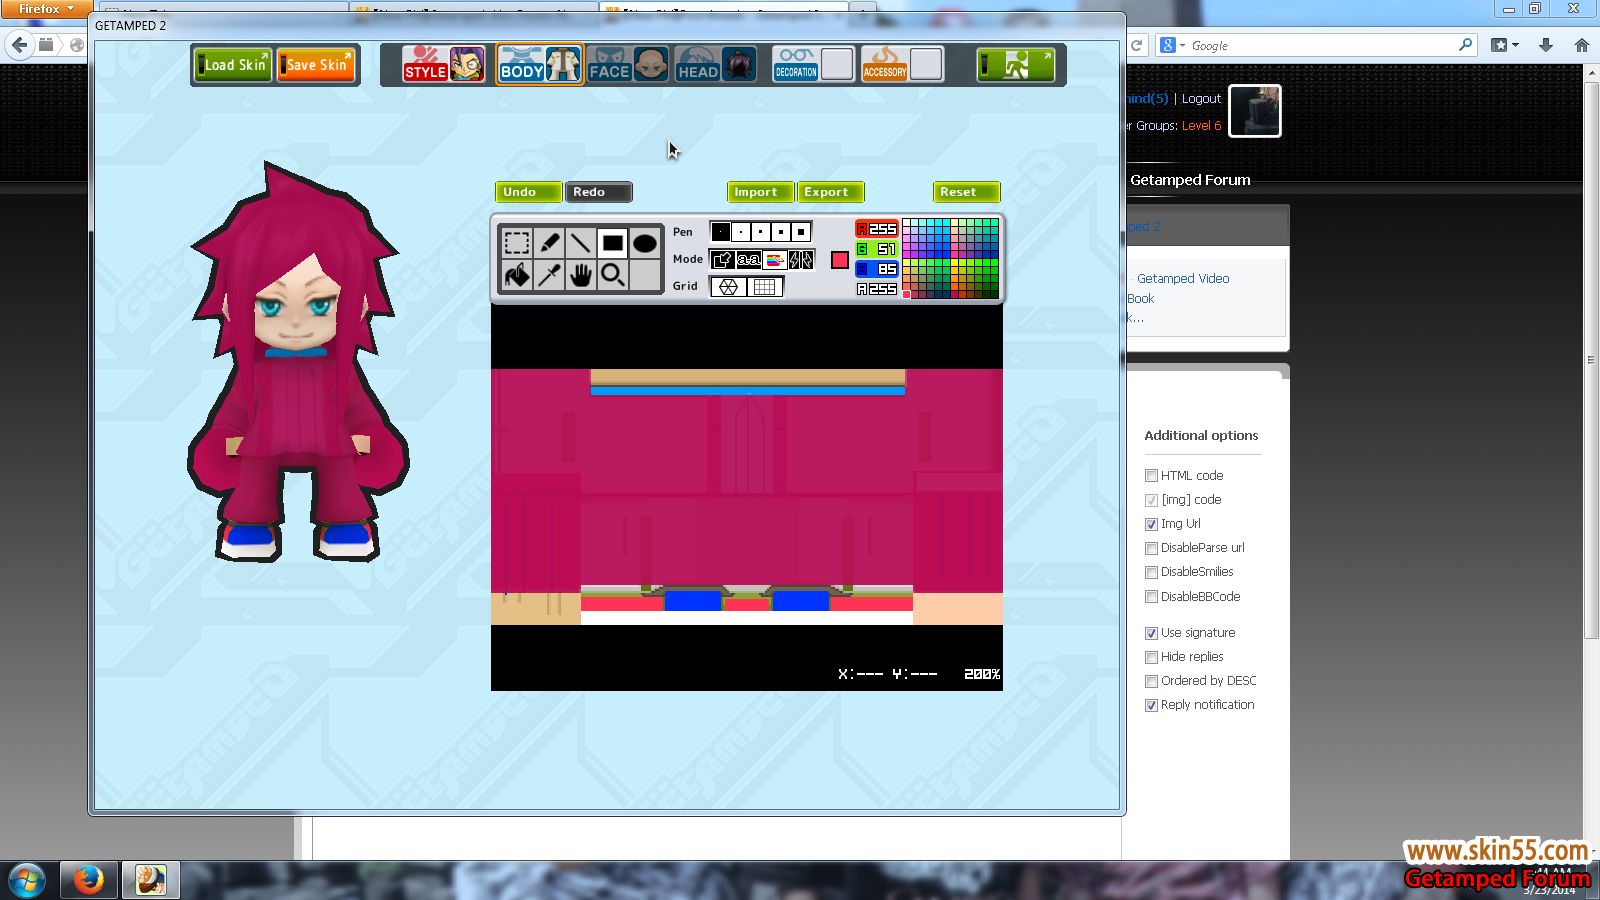Click the Import button
The image size is (1600, 900).
click(x=760, y=192)
